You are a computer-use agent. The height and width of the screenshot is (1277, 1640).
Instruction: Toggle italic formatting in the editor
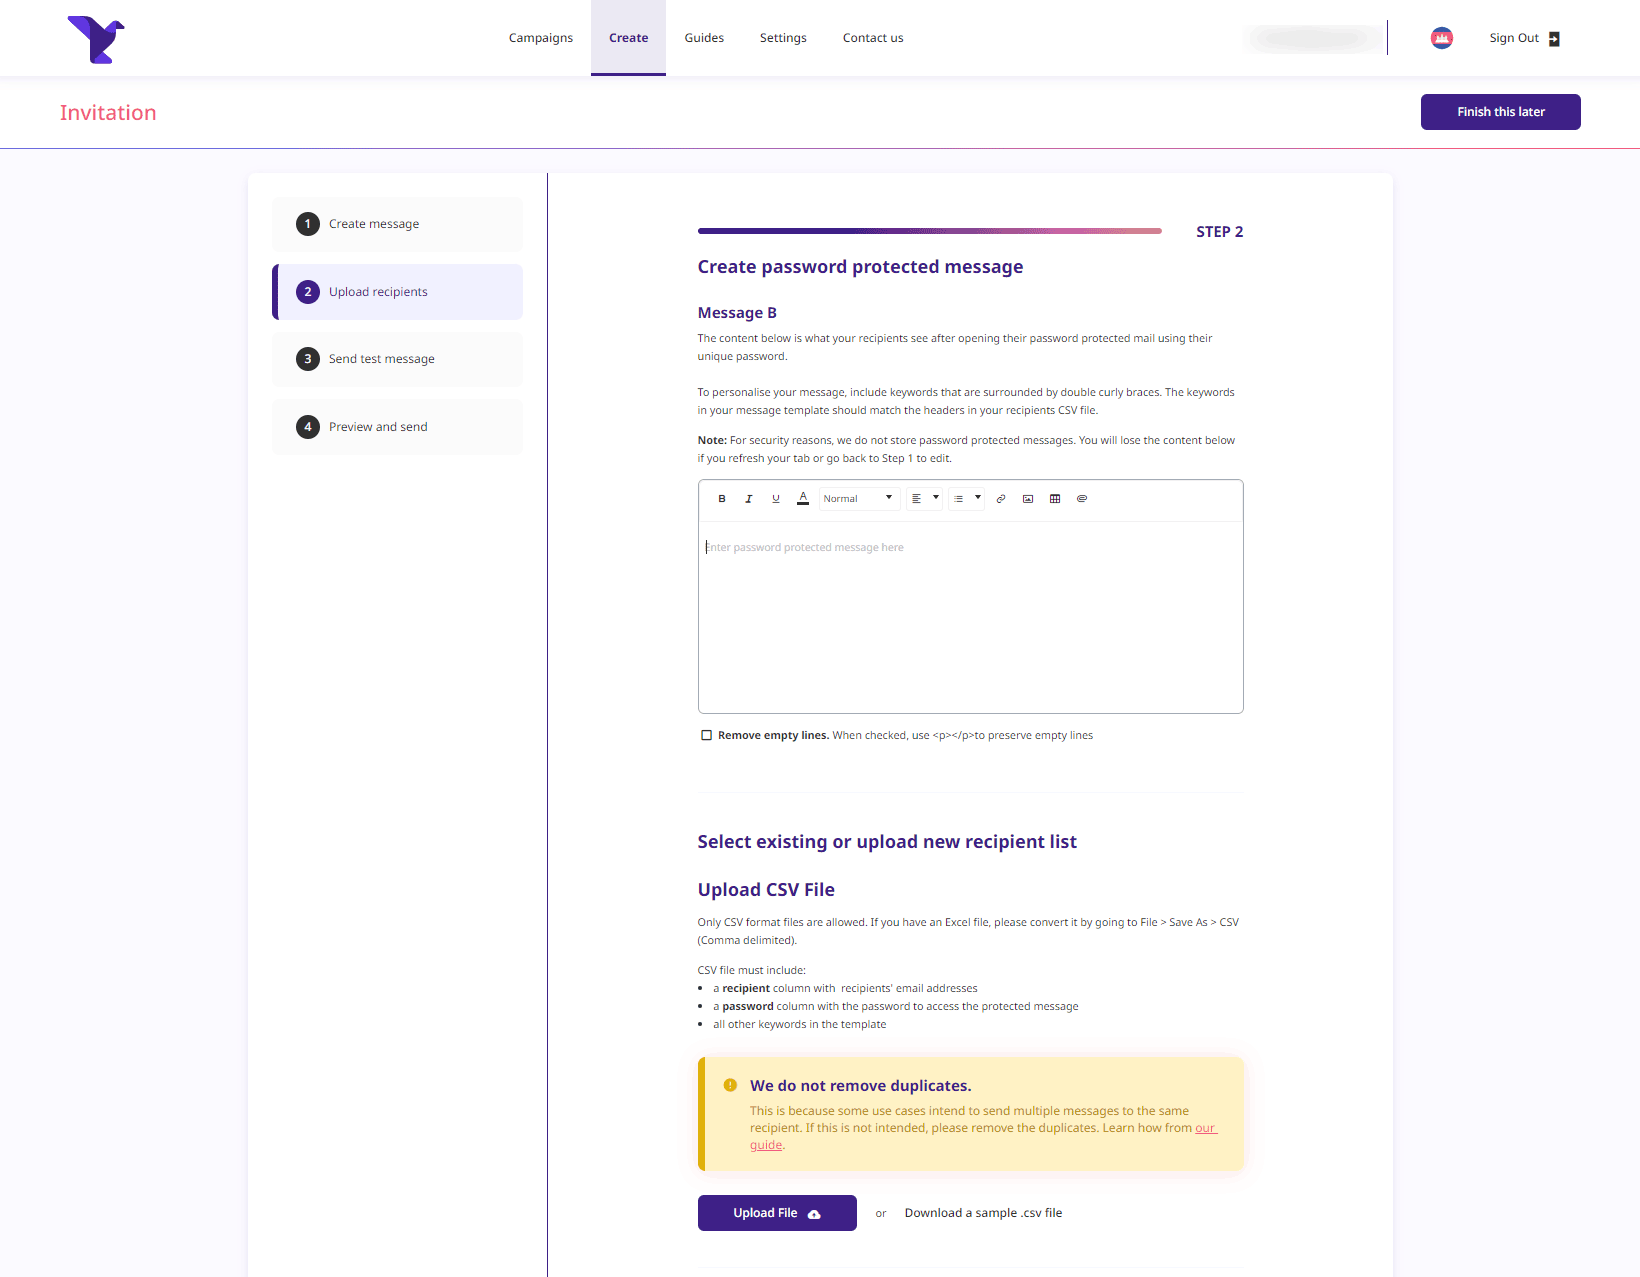pos(748,499)
